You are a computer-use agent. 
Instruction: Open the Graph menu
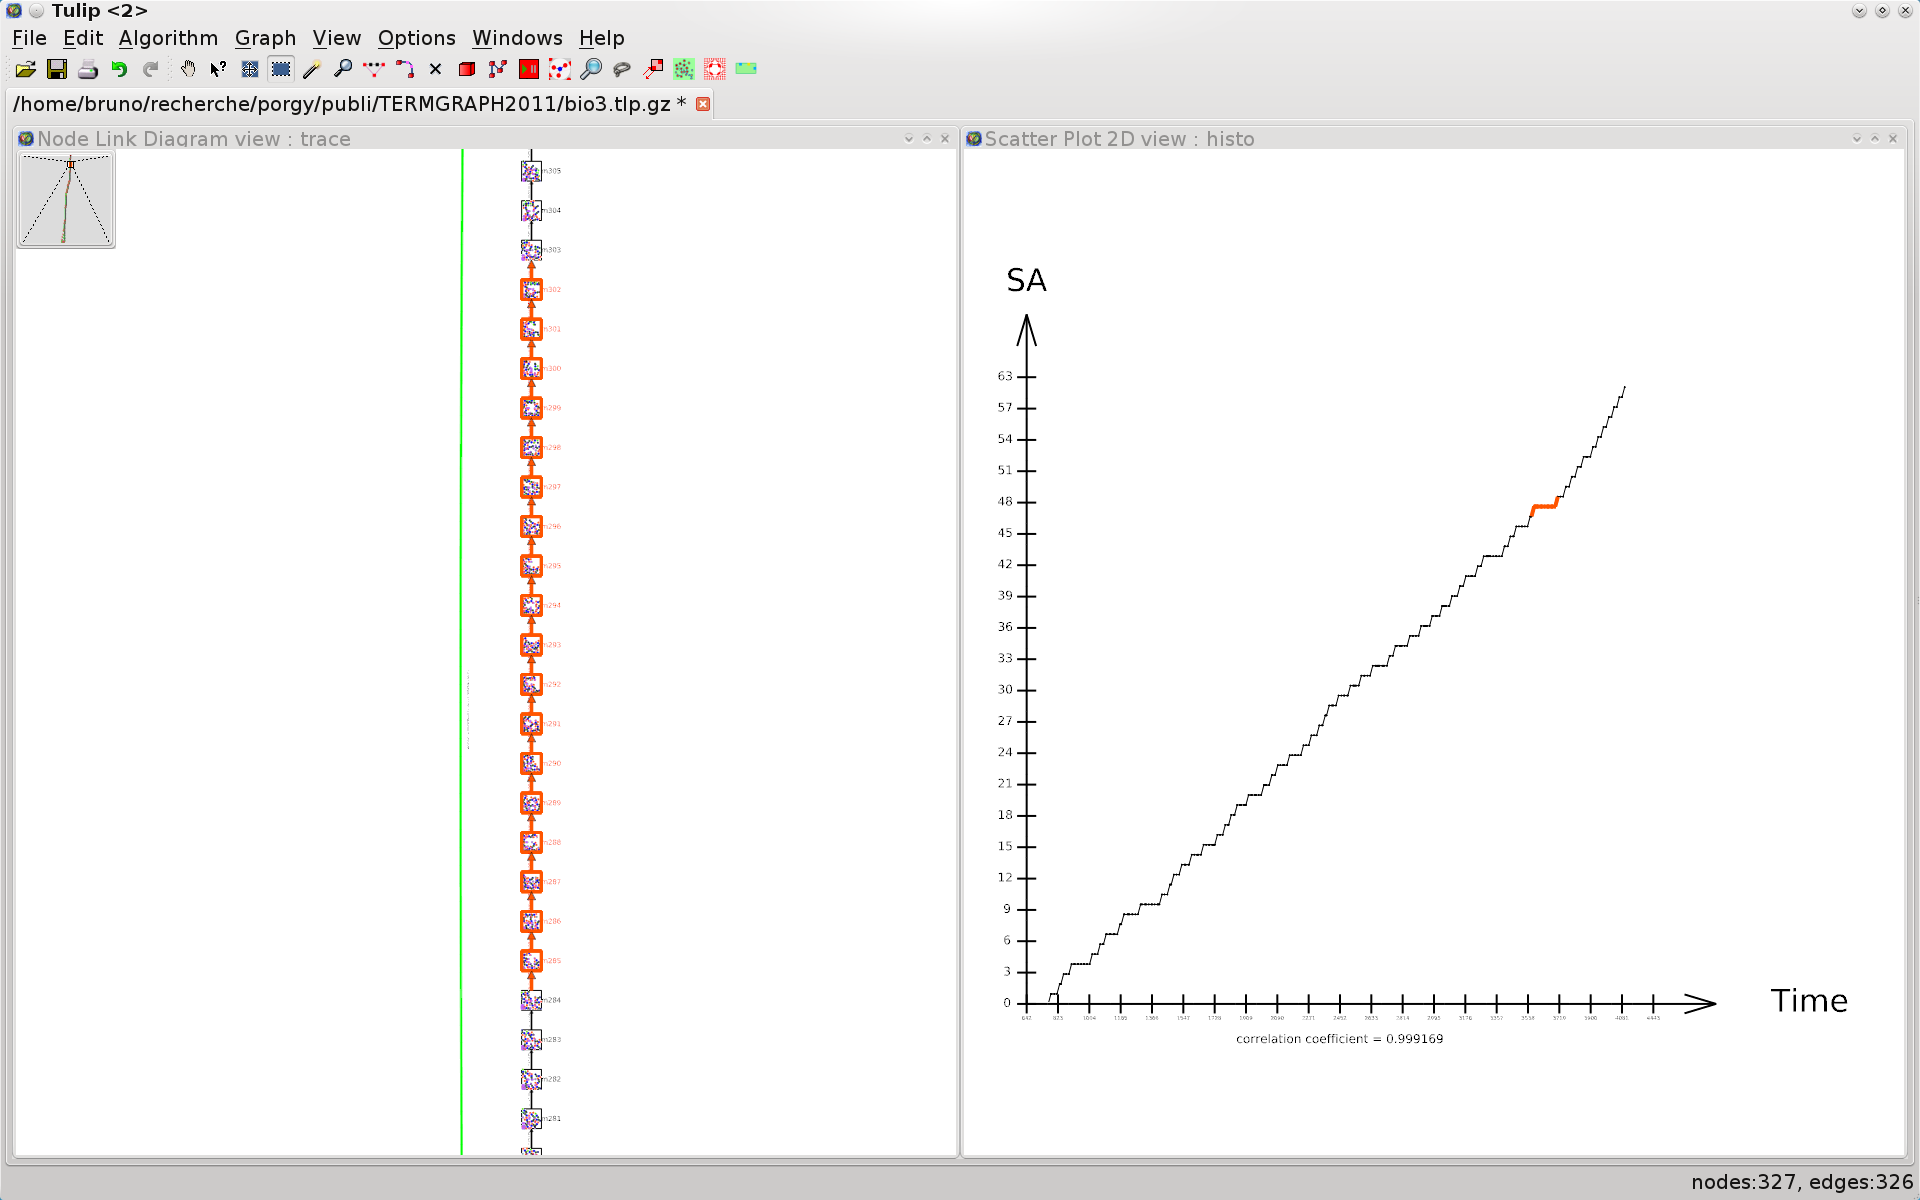click(x=265, y=38)
